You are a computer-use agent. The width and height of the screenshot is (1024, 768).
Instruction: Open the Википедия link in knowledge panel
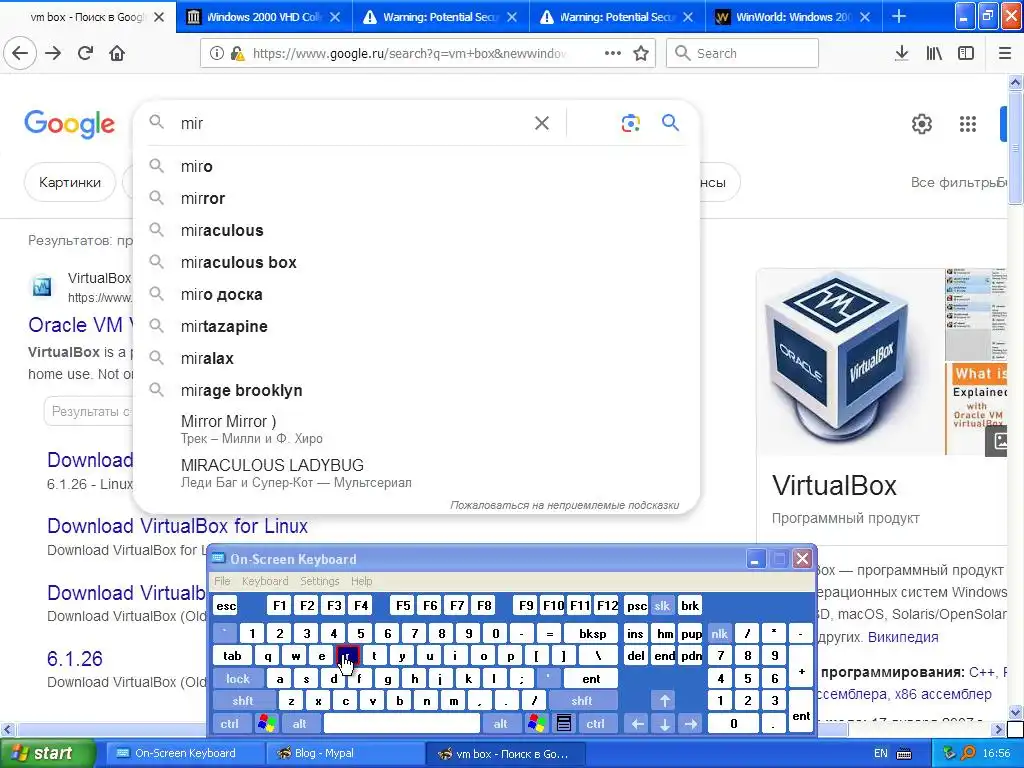pyautogui.click(x=903, y=637)
